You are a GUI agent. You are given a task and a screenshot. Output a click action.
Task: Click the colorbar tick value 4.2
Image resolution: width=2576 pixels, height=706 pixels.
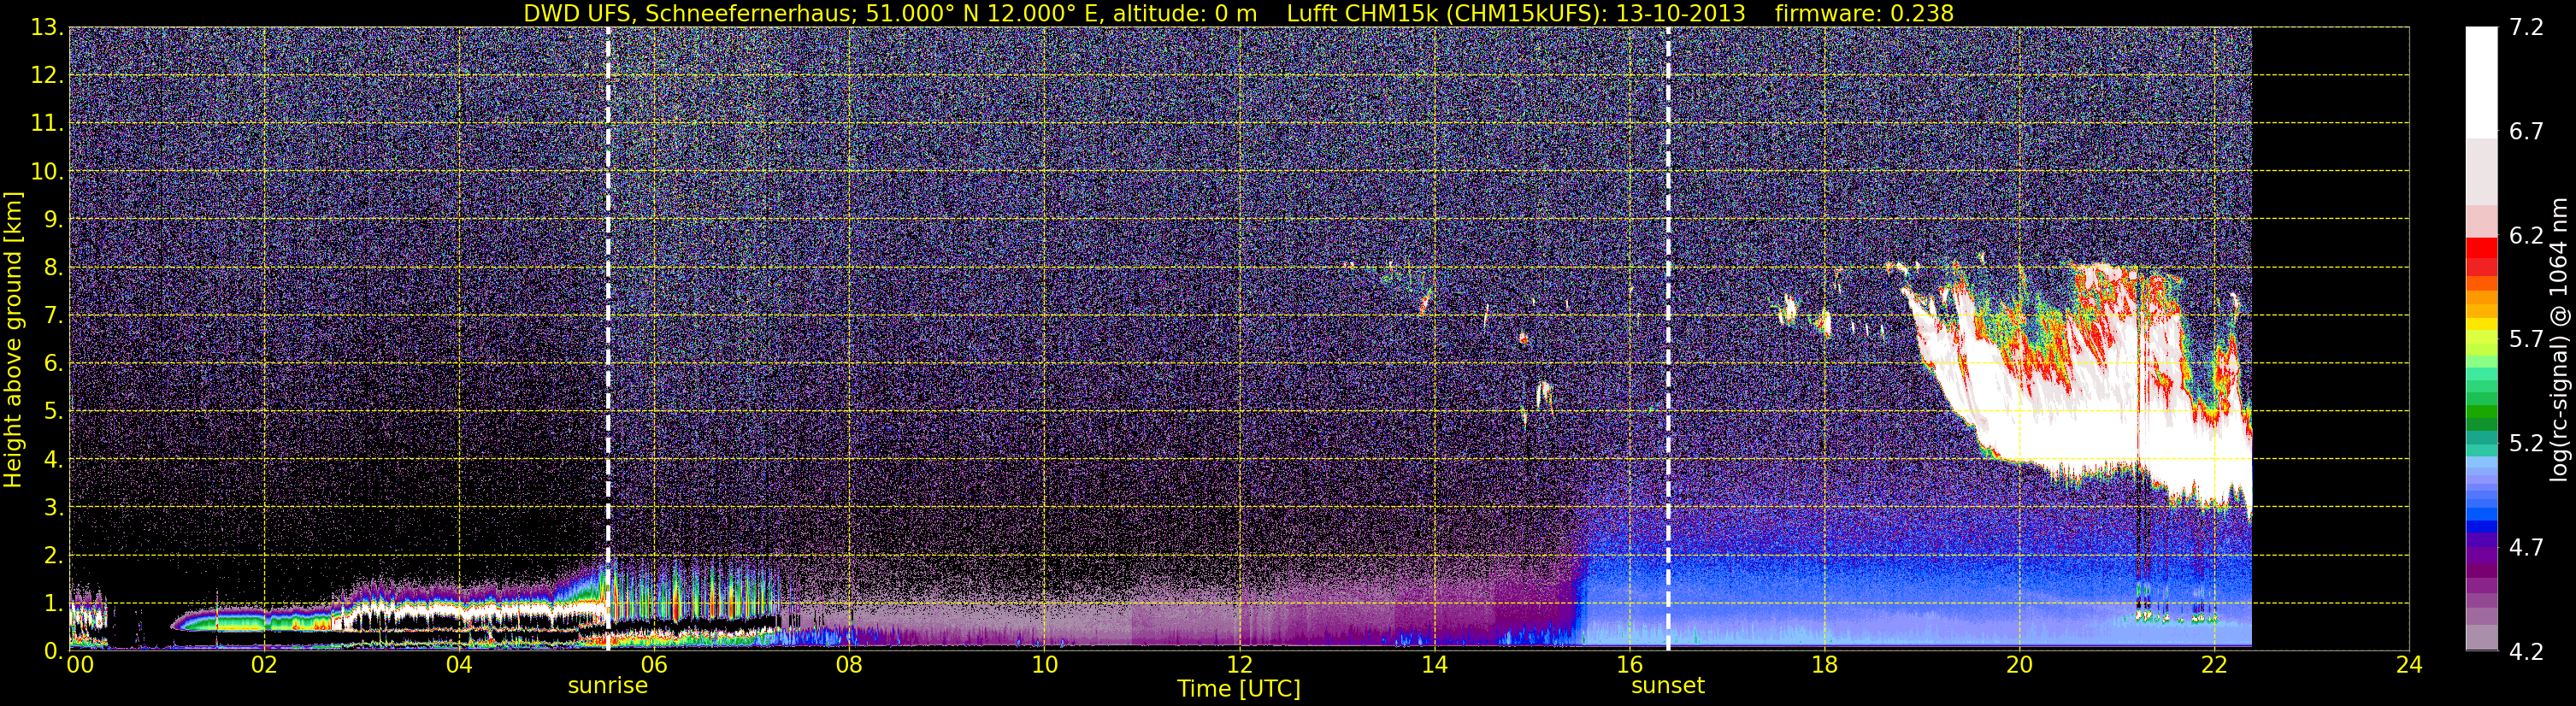[2526, 651]
